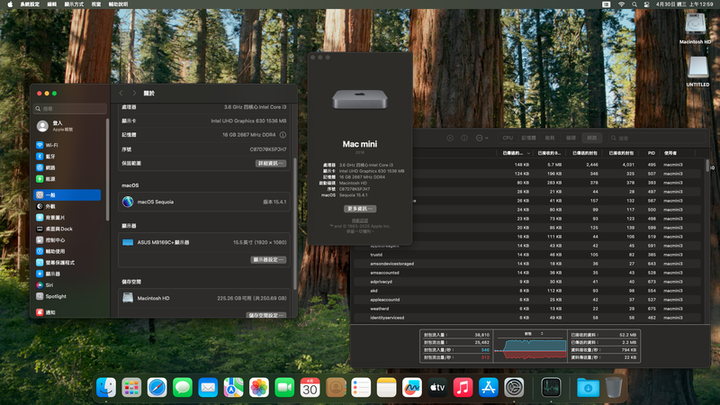Open Apple Music from the Dock
Image resolution: width=720 pixels, height=405 pixels.
[463, 388]
